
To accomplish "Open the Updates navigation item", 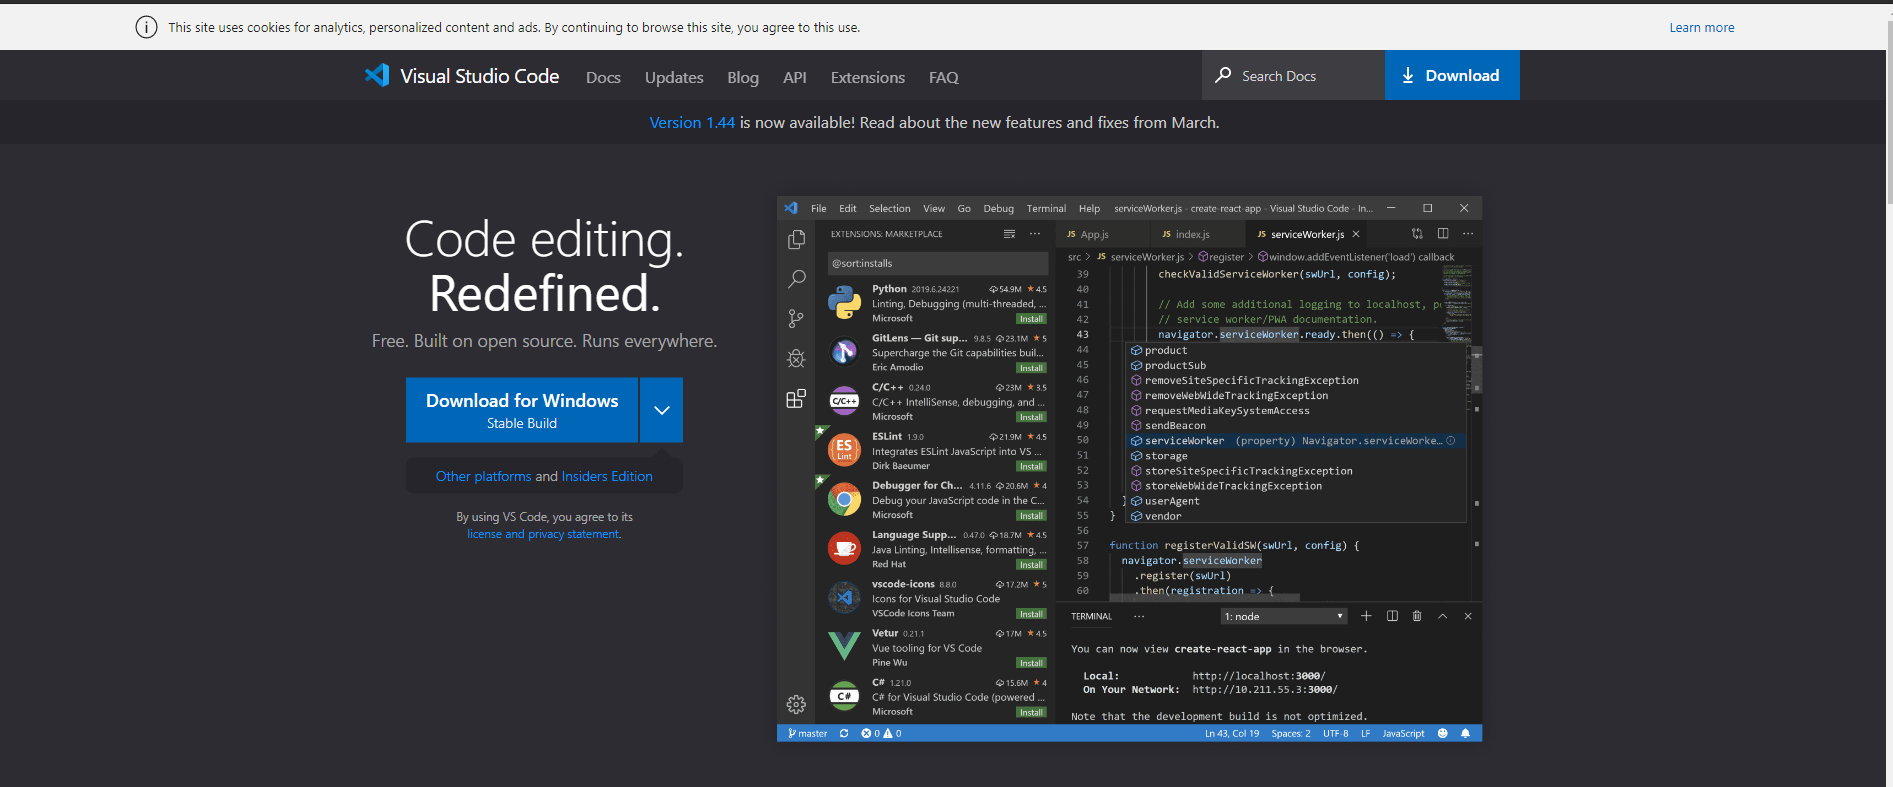I will point(674,77).
